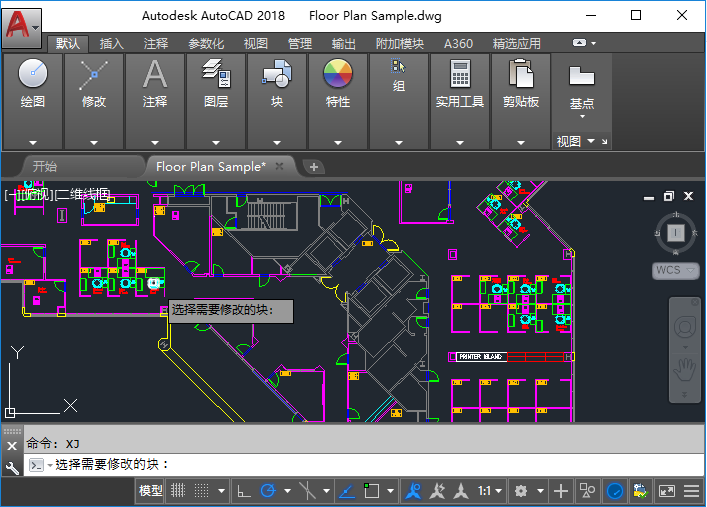Create a new drawing tab with plus
The width and height of the screenshot is (707, 507).
pyautogui.click(x=314, y=167)
